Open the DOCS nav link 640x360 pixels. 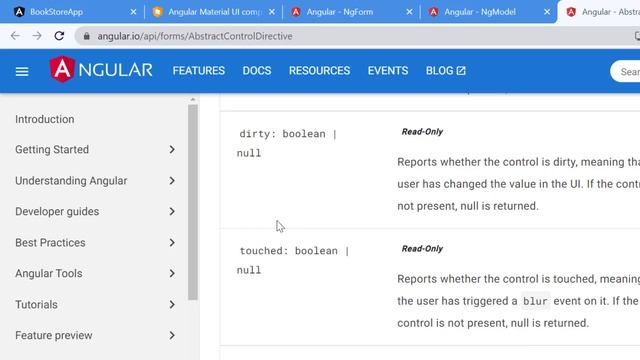coord(257,71)
